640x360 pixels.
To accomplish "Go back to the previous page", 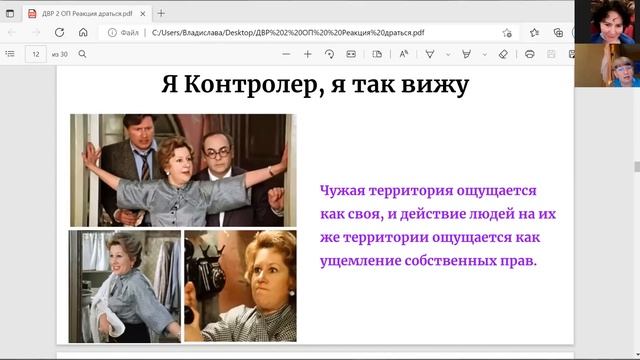I will pos(12,33).
